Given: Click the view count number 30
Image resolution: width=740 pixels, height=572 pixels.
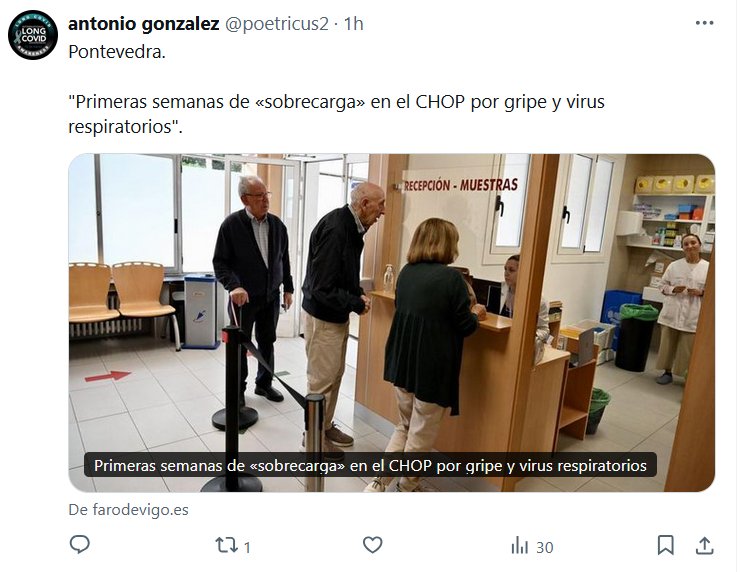Looking at the screenshot, I should click(545, 547).
